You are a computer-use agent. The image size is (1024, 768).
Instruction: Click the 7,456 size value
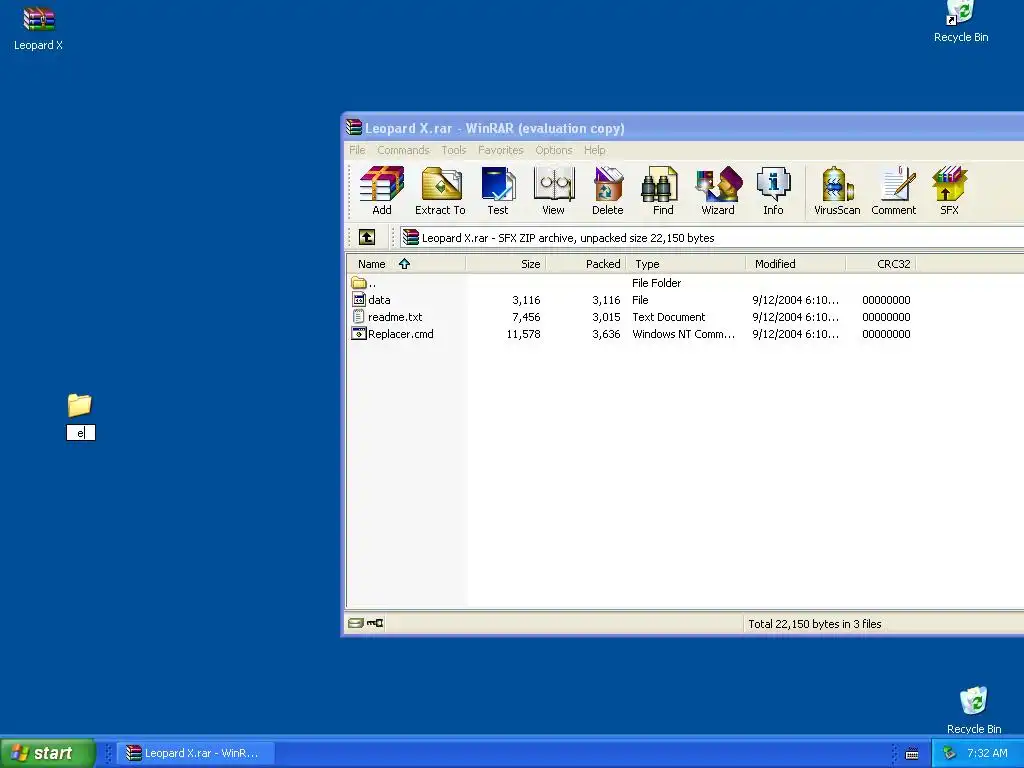(x=526, y=317)
